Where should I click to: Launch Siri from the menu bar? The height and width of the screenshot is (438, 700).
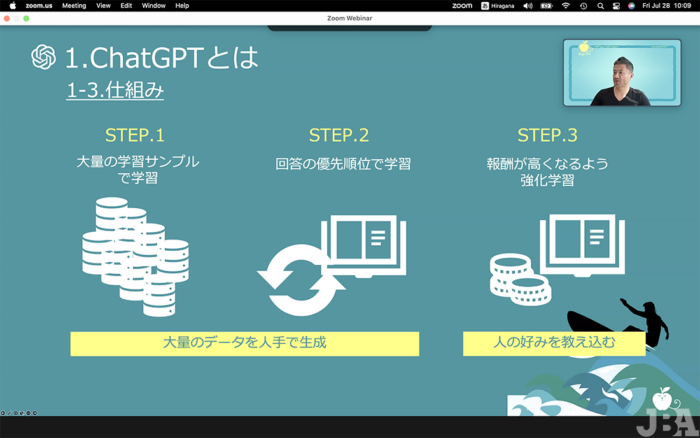tap(631, 6)
